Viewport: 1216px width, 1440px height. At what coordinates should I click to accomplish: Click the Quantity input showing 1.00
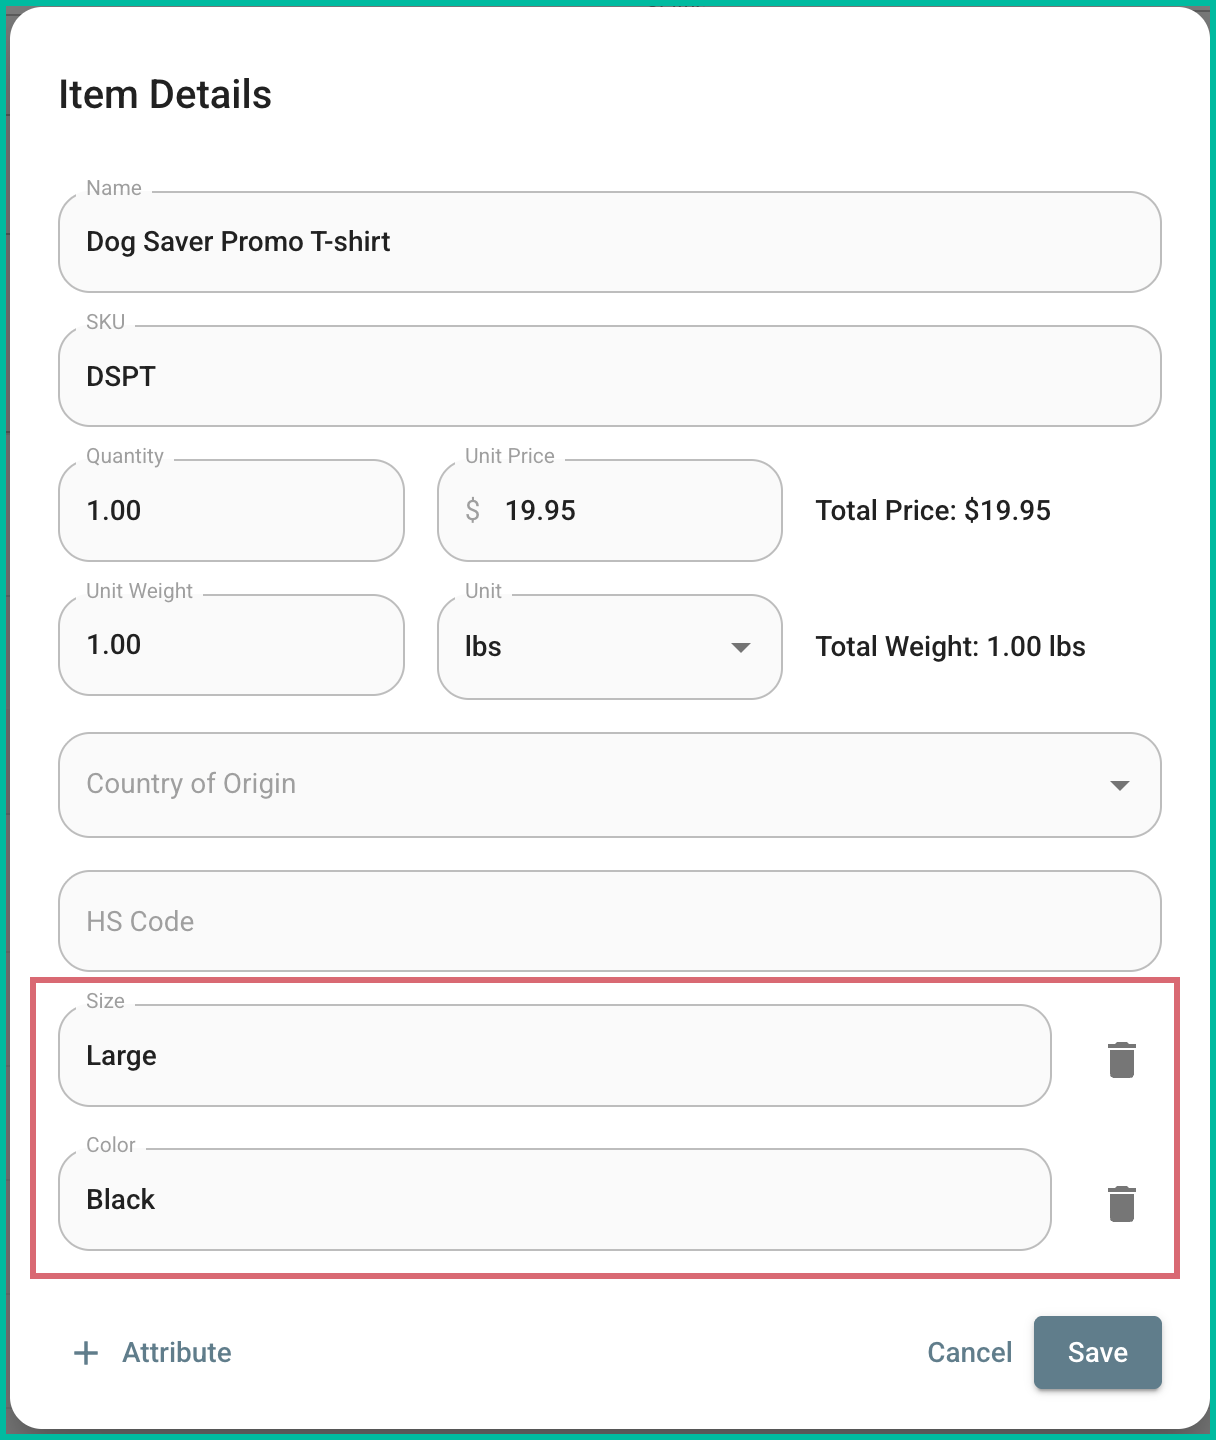230,510
